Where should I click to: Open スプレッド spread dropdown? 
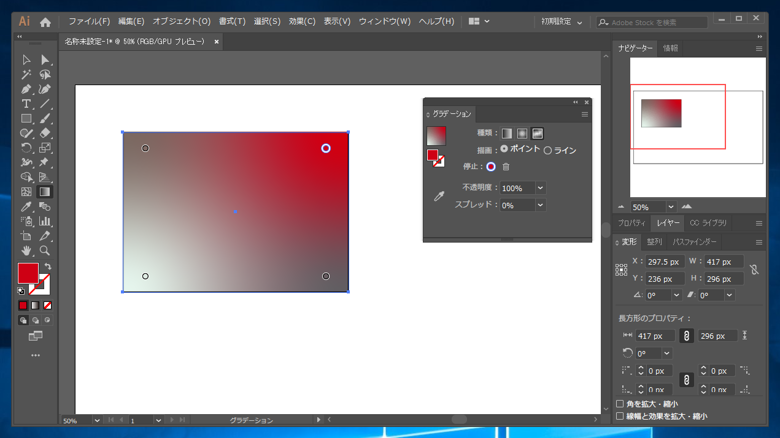[x=540, y=205]
